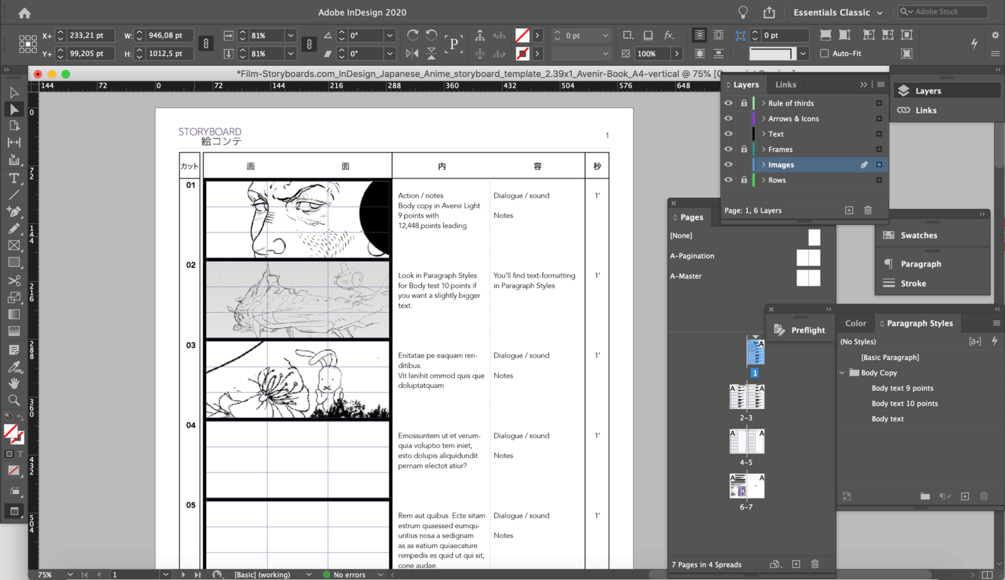Expand the Arrows & Icons layer

tap(763, 119)
